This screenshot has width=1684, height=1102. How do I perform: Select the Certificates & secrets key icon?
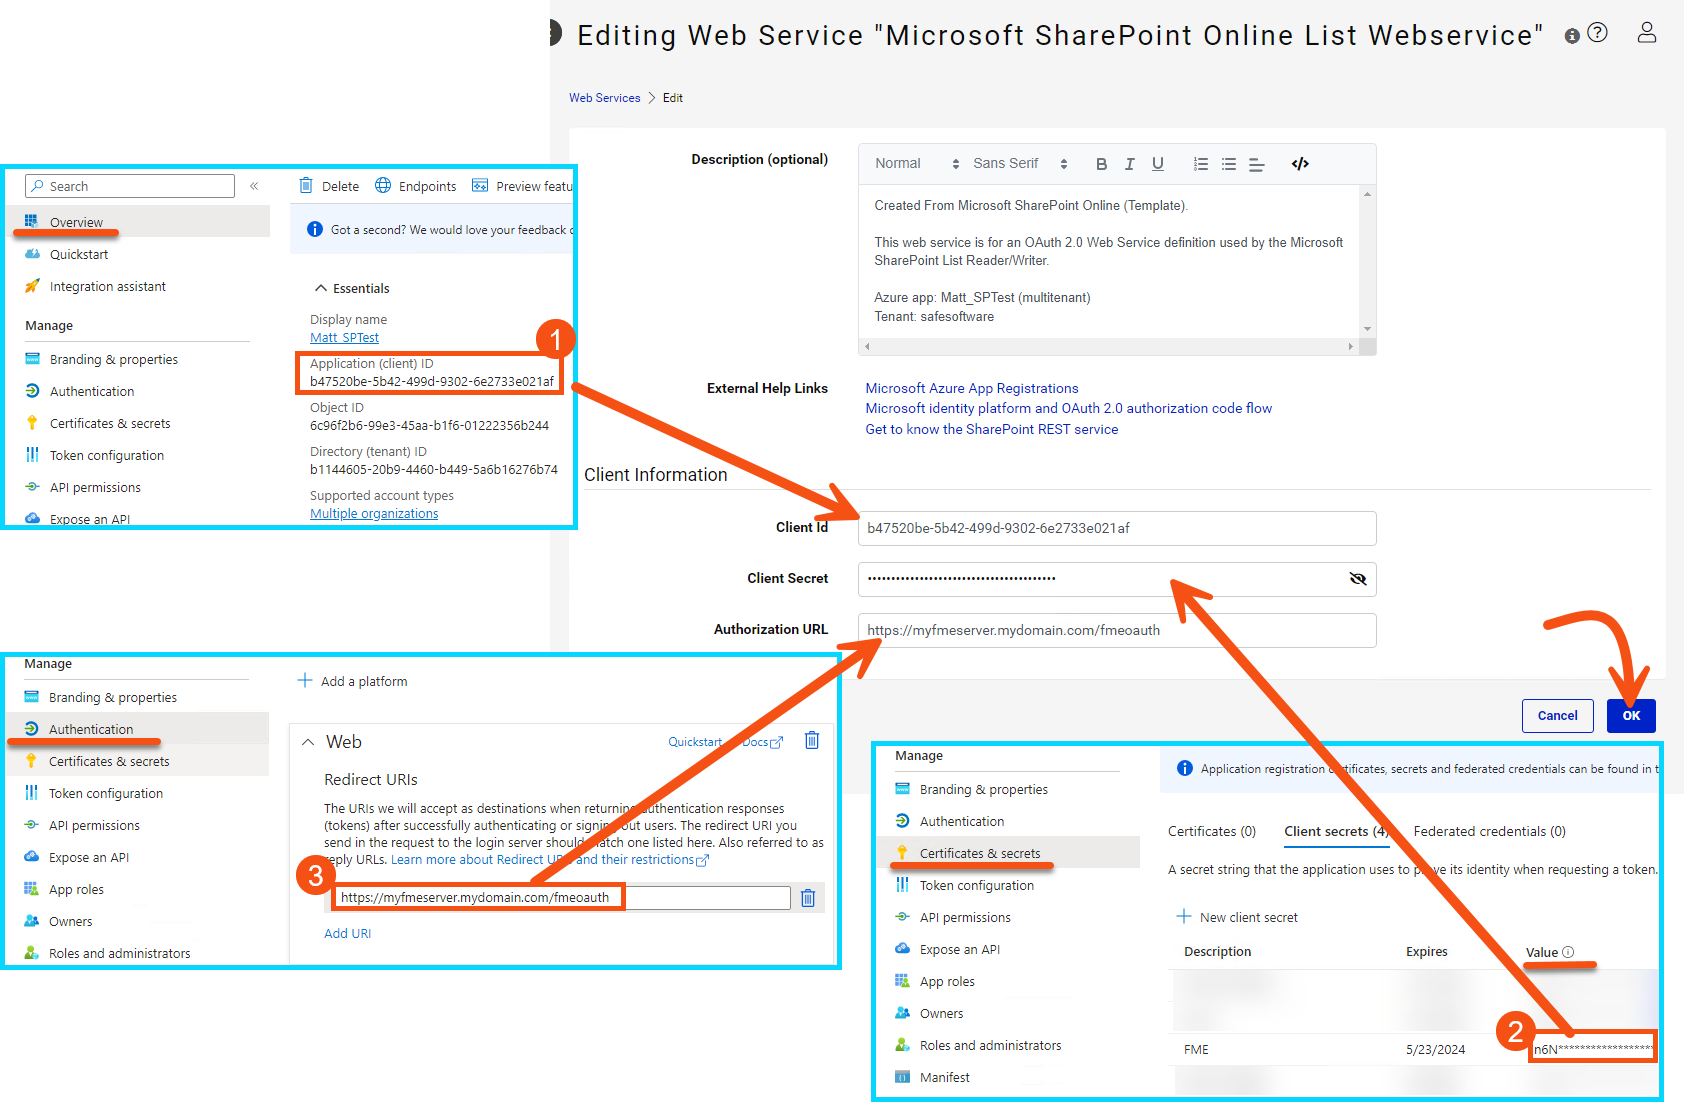click(903, 852)
